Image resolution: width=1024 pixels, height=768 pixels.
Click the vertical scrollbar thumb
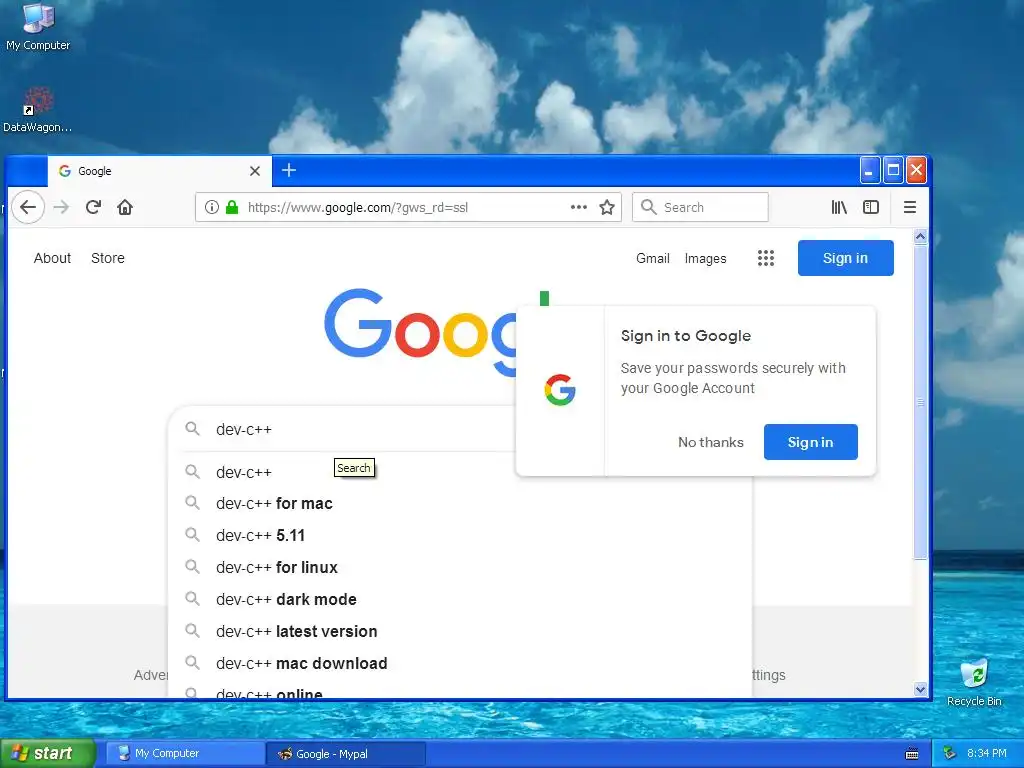[920, 402]
